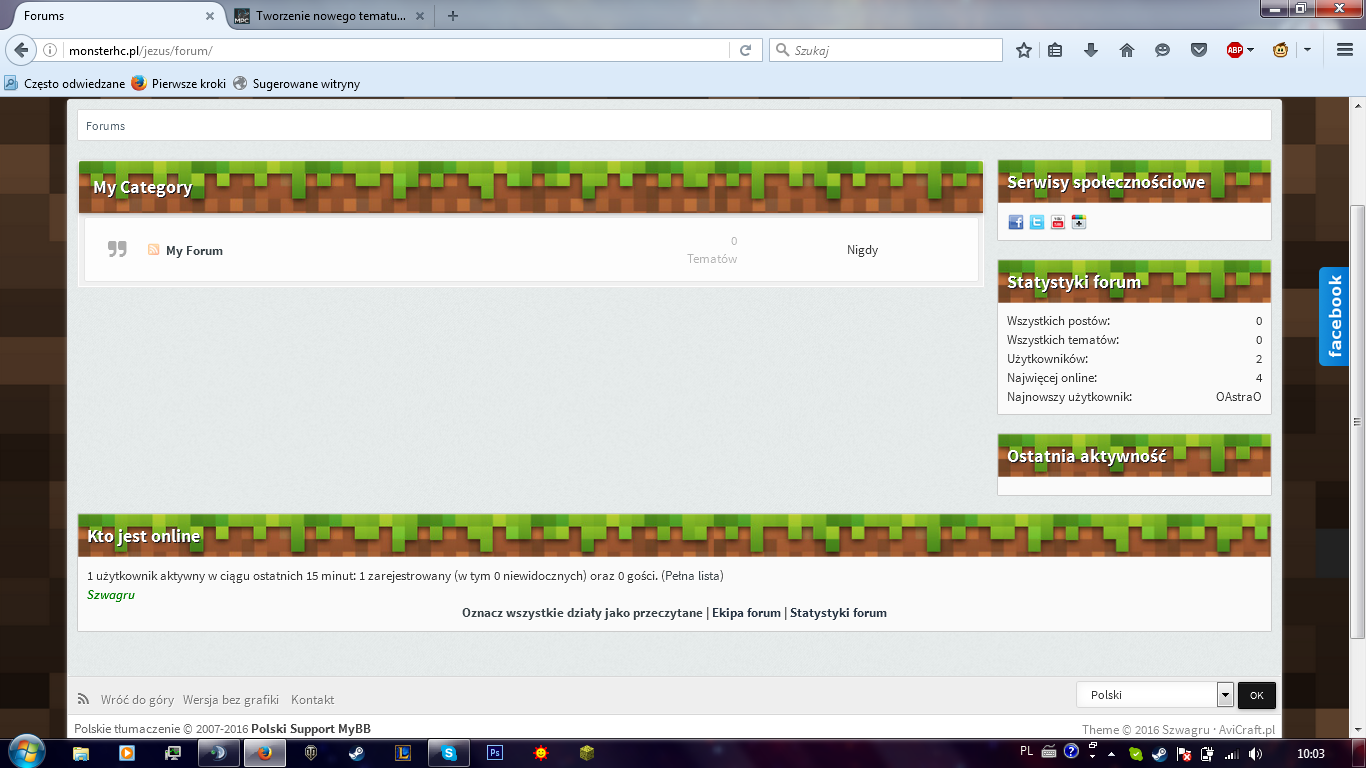Reload the page with the refresh icon
Image resolution: width=1366 pixels, height=768 pixels.
tap(745, 50)
